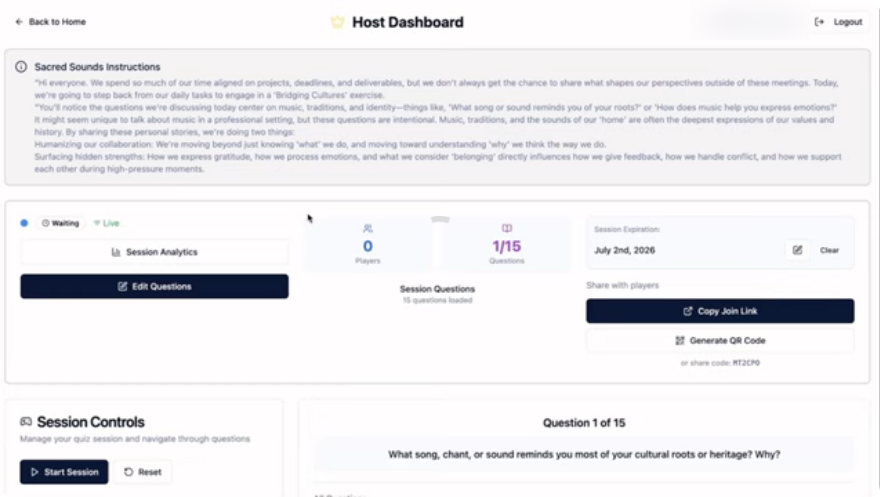Click Copy Join Link button
Image resolution: width=880 pixels, height=497 pixels.
pos(720,311)
